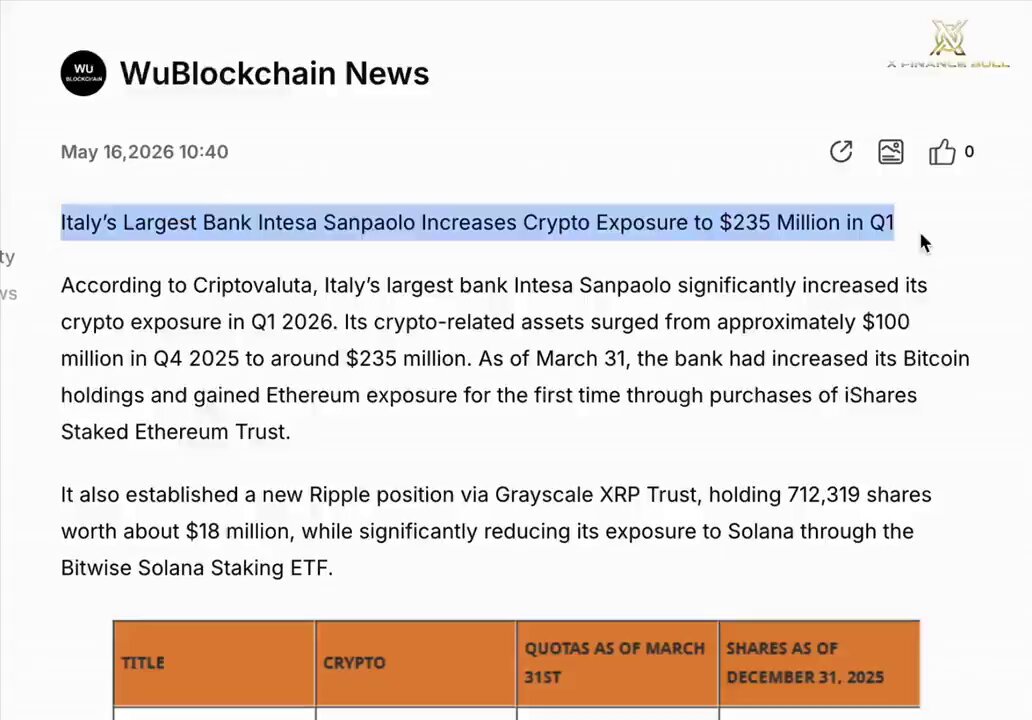Viewport: 1032px width, 720px height.
Task: Click the 712,319 shares figure
Action: [860, 495]
